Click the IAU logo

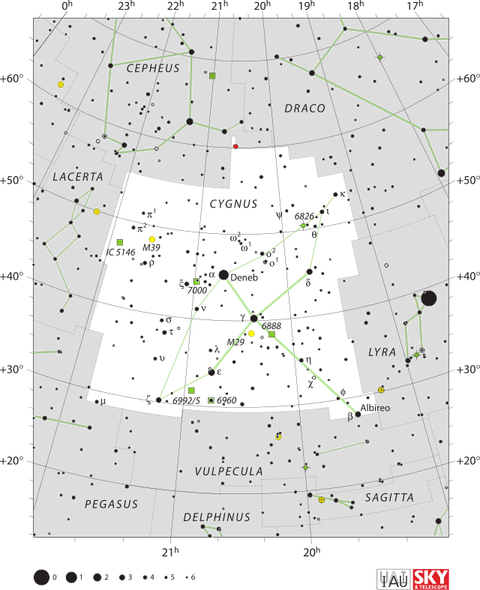[x=394, y=579]
